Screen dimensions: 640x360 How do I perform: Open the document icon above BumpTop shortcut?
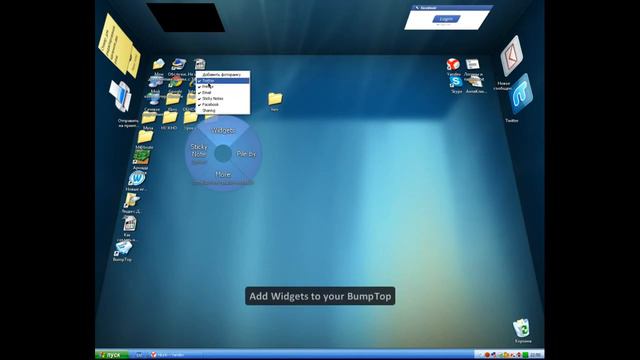[x=129, y=224]
